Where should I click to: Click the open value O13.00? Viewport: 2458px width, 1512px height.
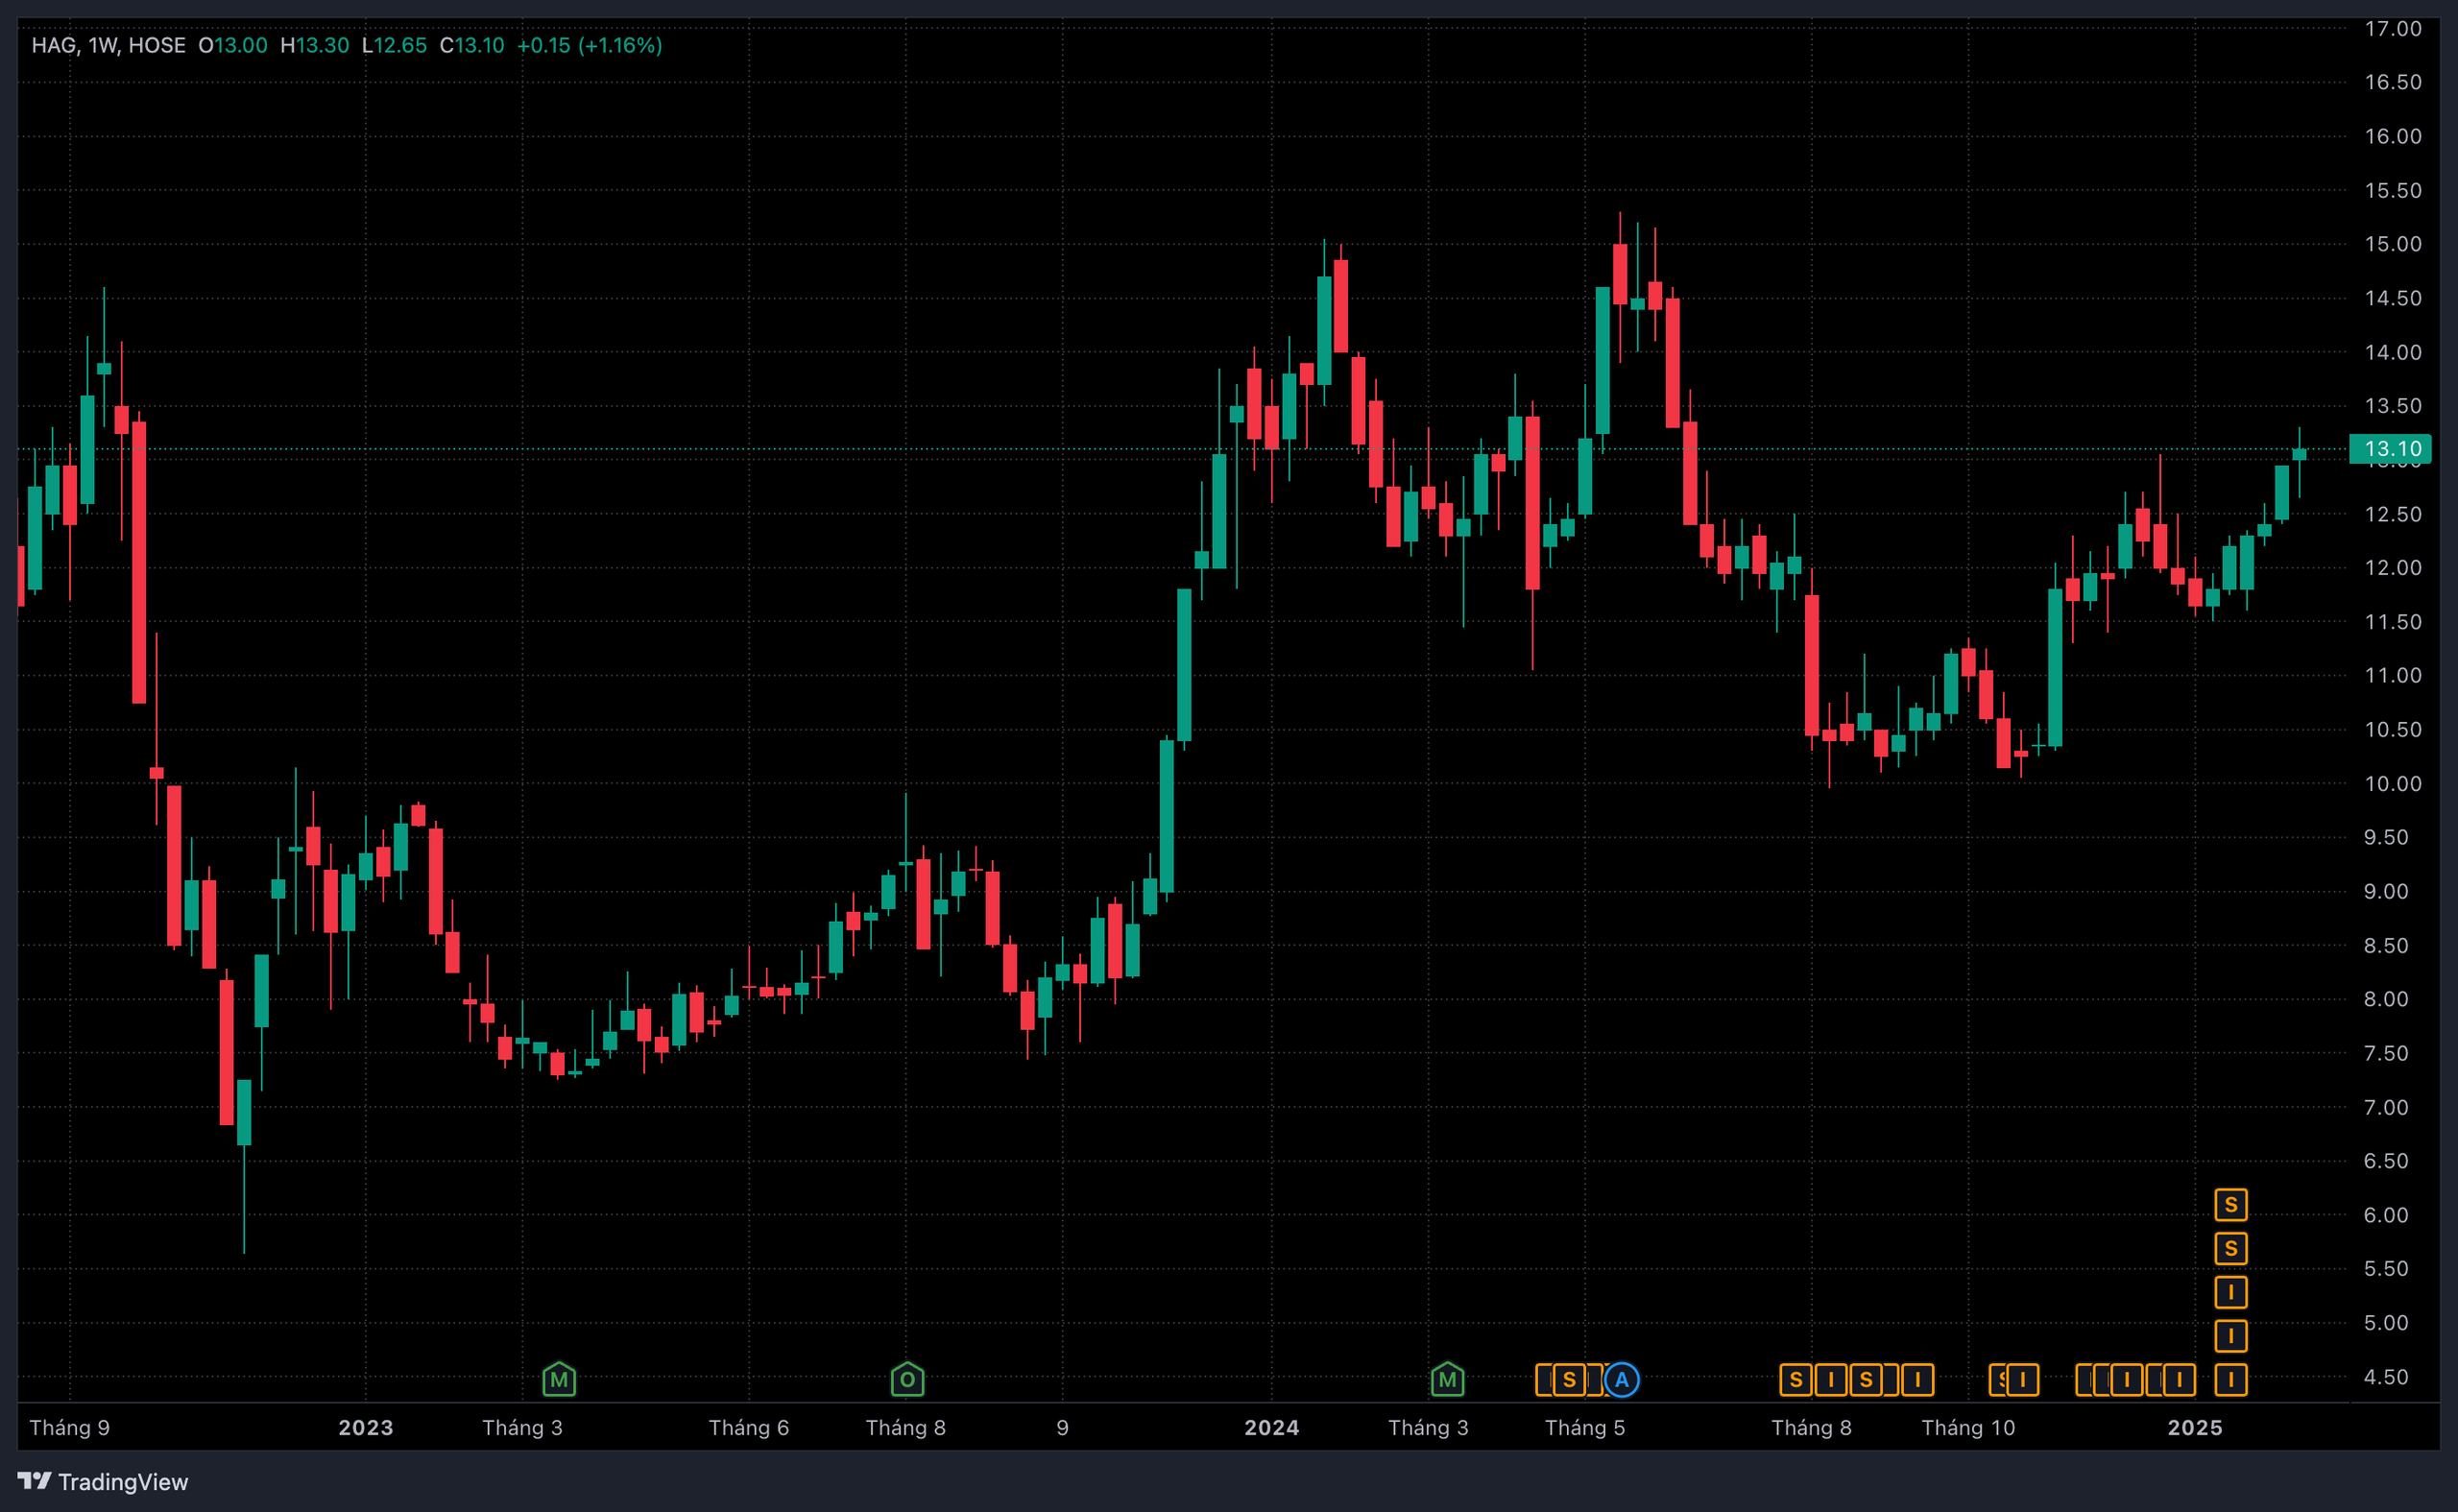click(233, 45)
